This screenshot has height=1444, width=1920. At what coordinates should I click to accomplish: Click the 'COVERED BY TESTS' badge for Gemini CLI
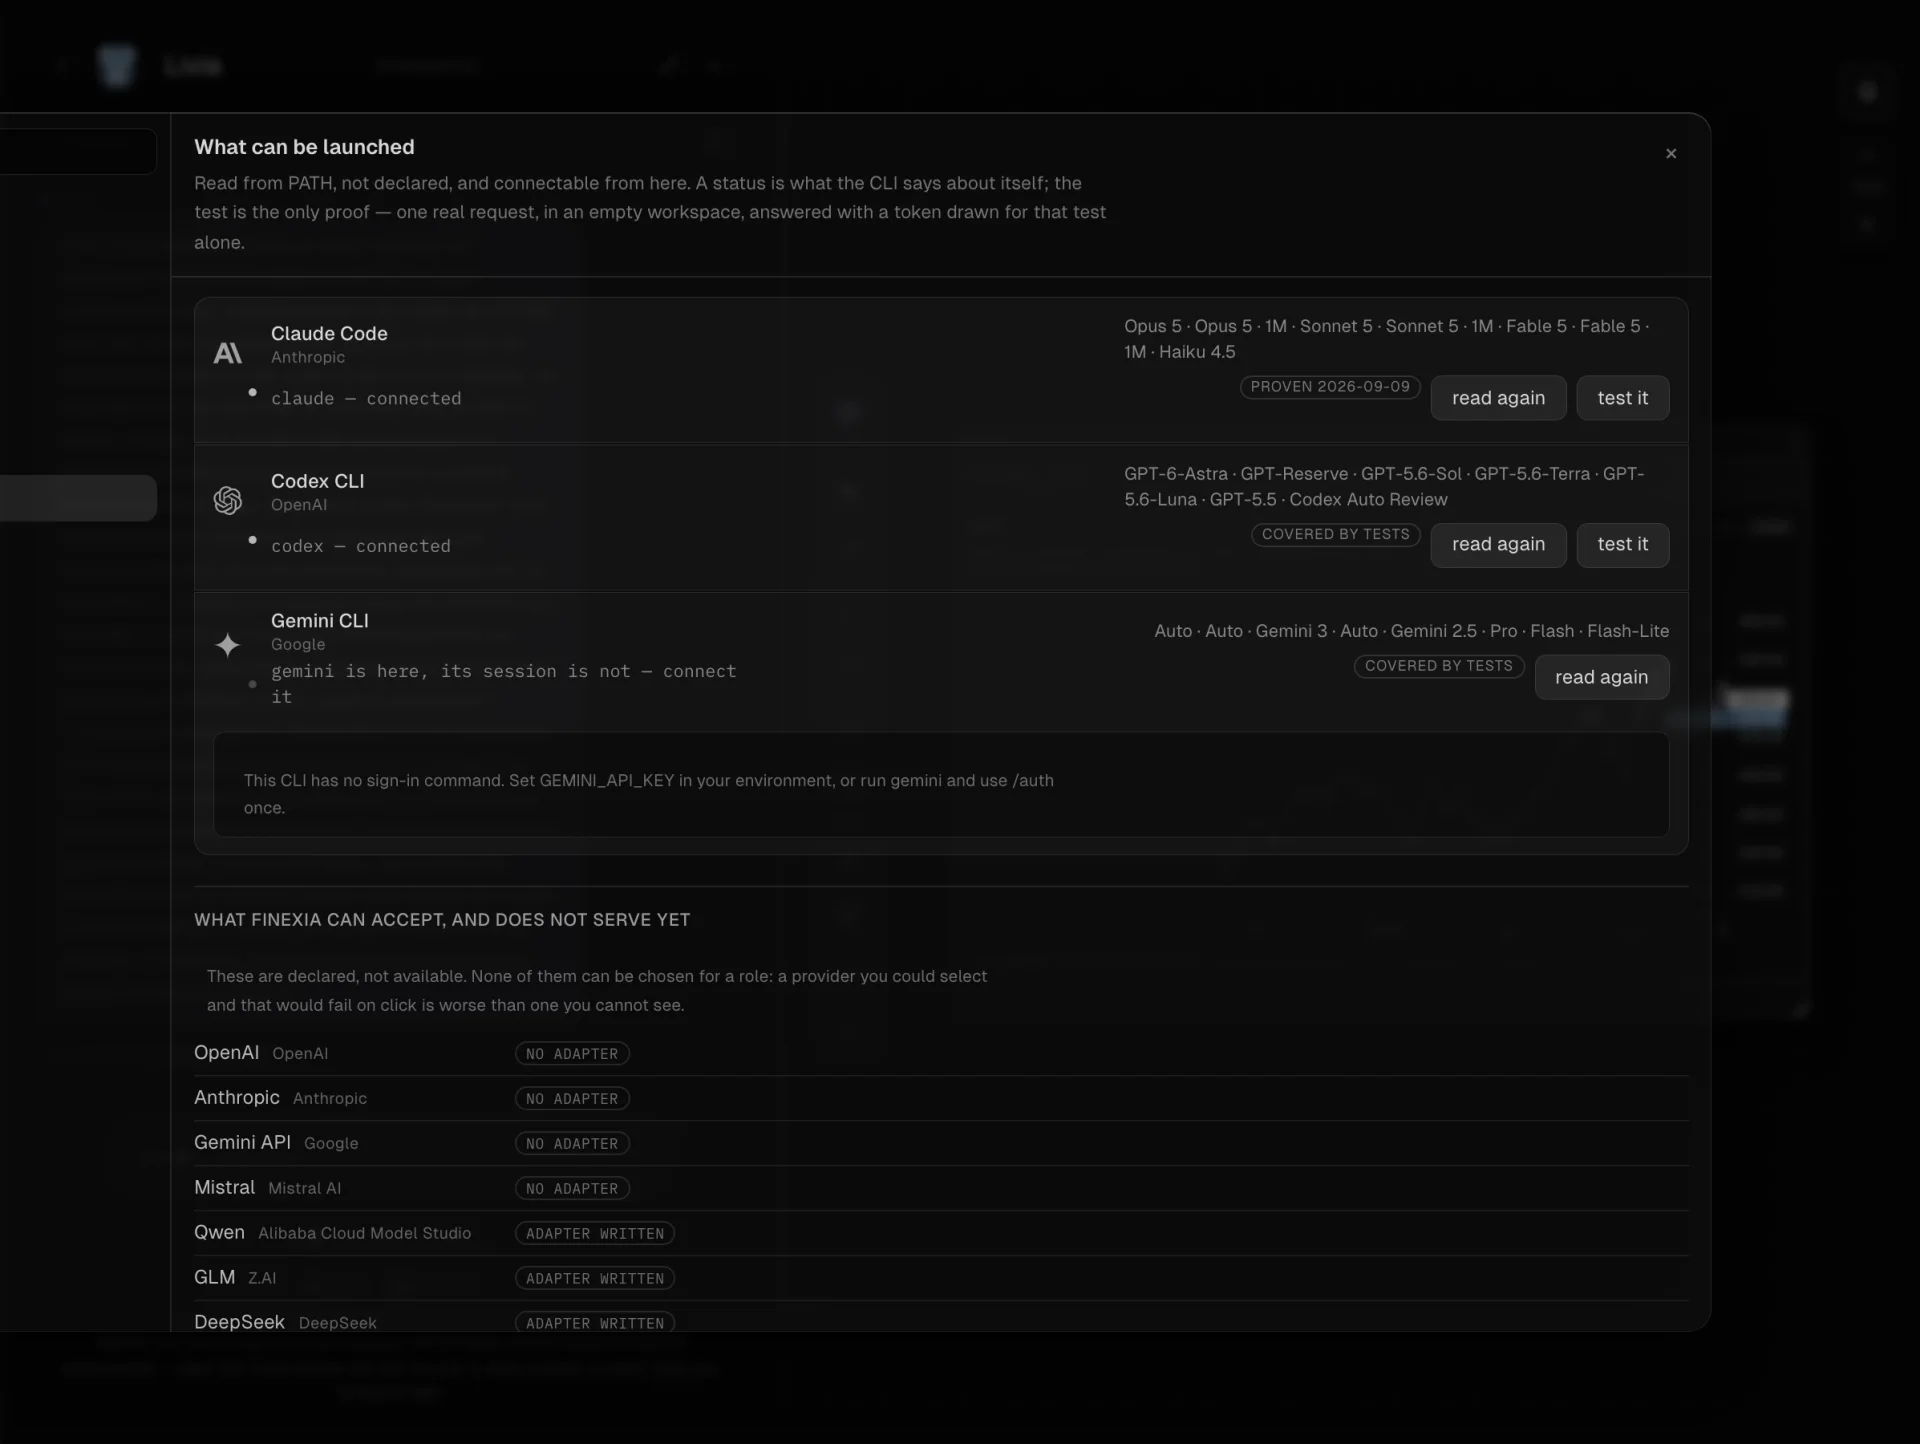(x=1439, y=666)
